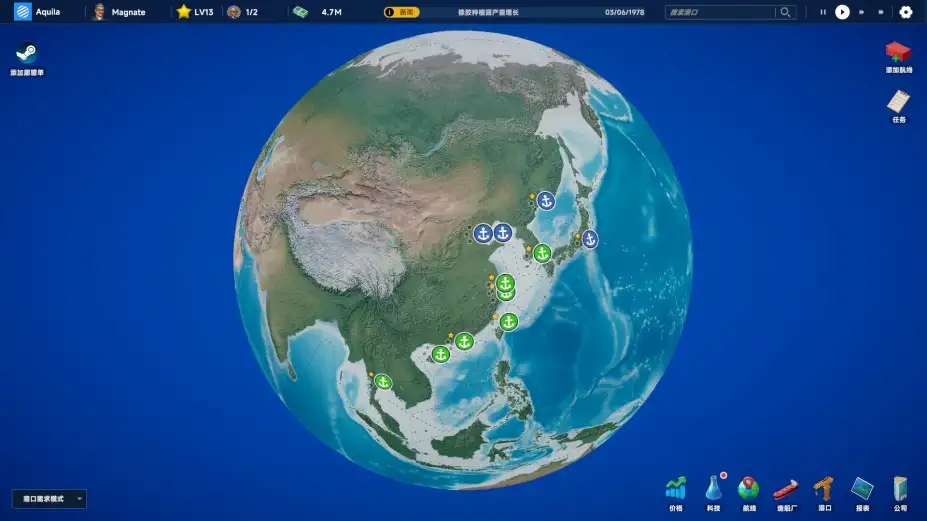Select the blue port anchor near Vladivostok
This screenshot has width=927, height=521.
pyautogui.click(x=546, y=201)
